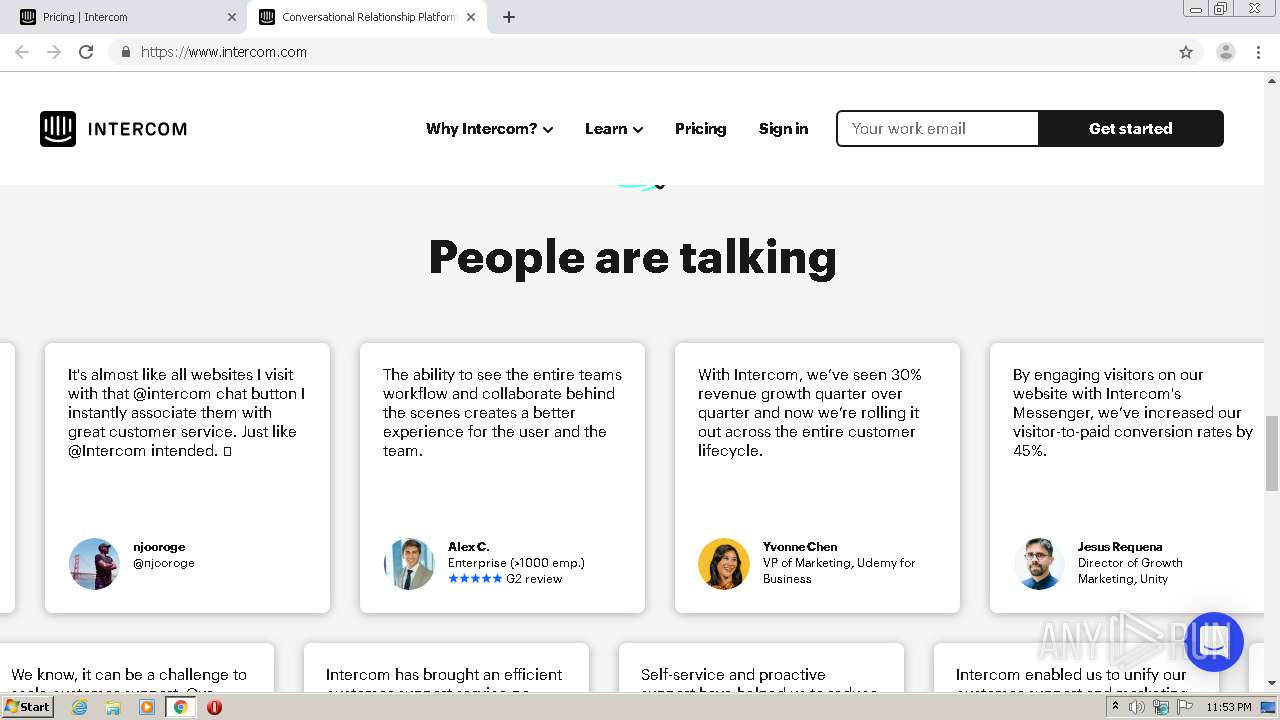
Task: Show hidden system tray icons
Action: click(x=1115, y=707)
